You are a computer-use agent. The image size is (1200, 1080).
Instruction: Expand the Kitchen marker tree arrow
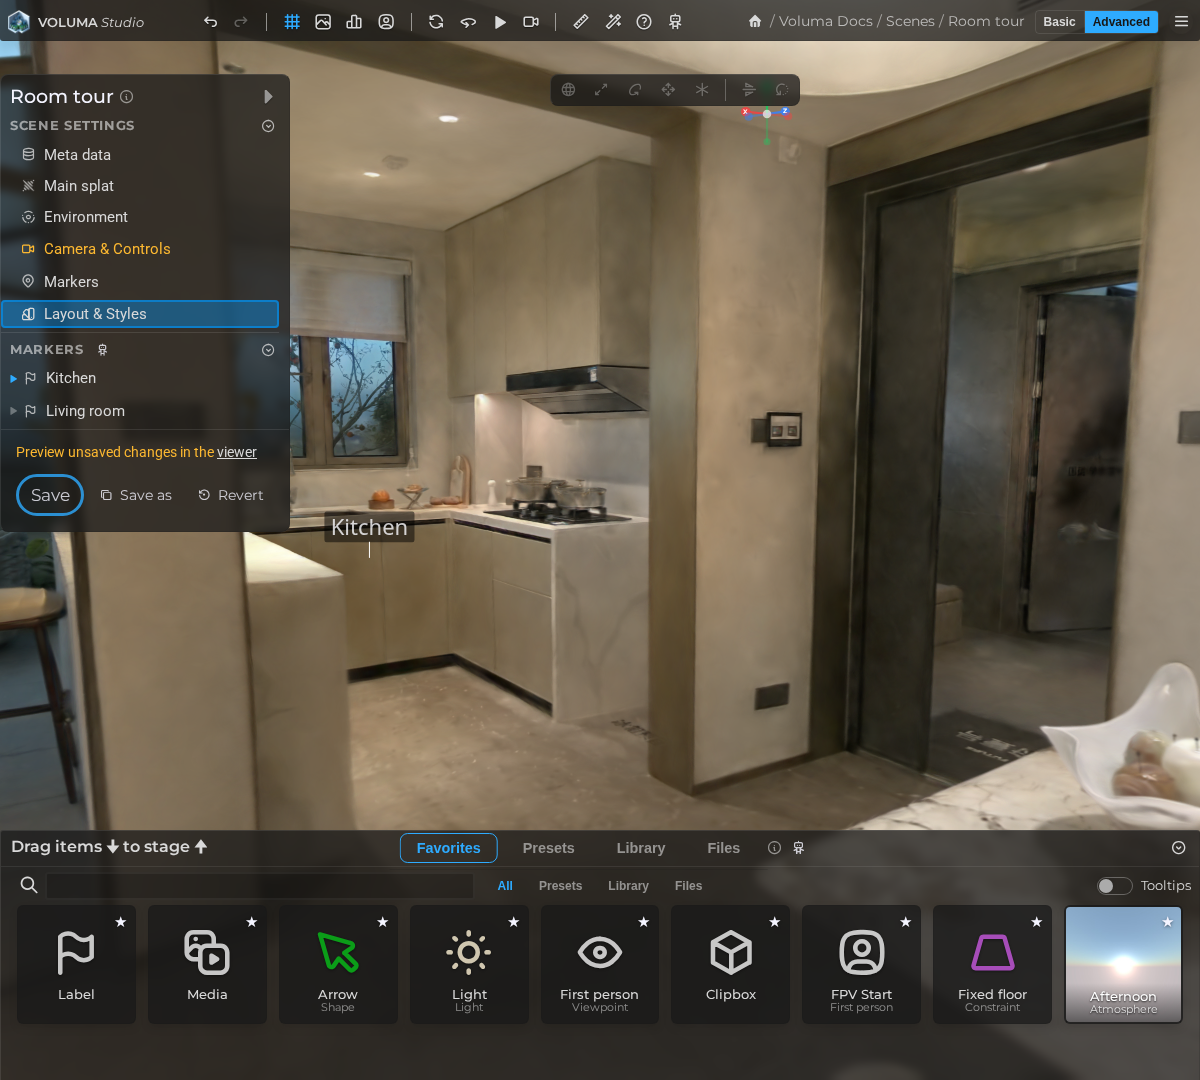point(13,379)
